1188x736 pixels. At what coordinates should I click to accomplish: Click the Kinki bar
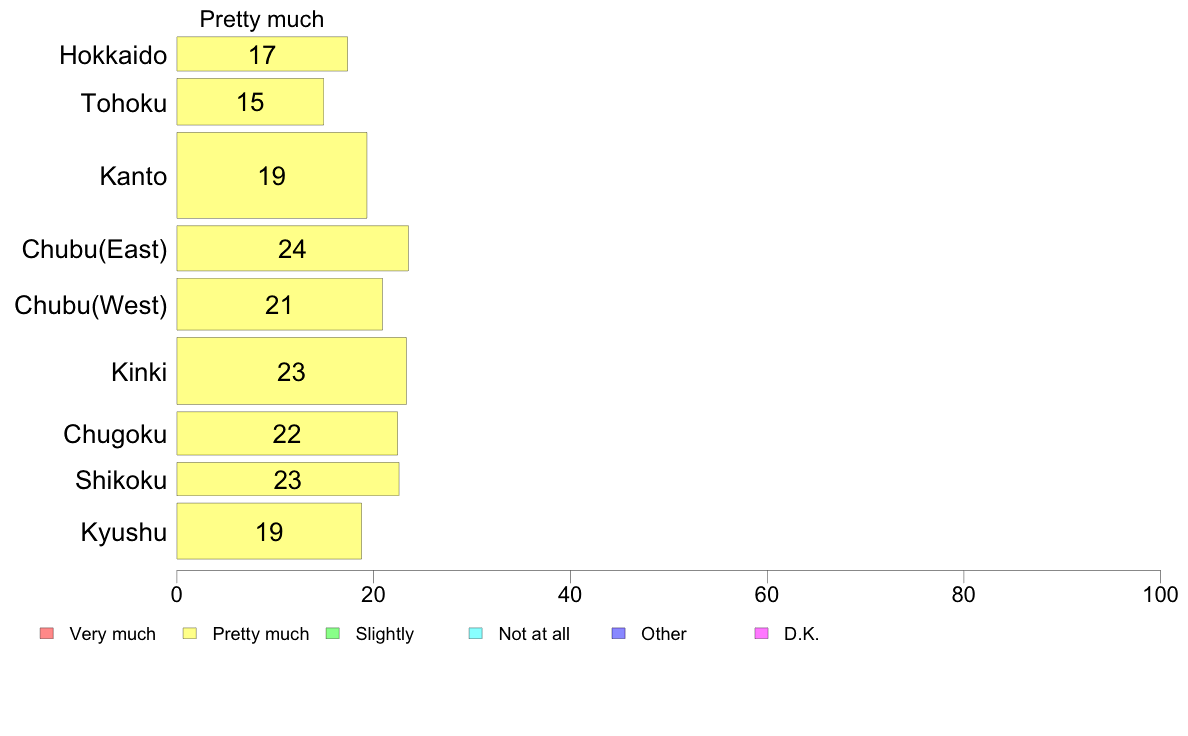(291, 371)
